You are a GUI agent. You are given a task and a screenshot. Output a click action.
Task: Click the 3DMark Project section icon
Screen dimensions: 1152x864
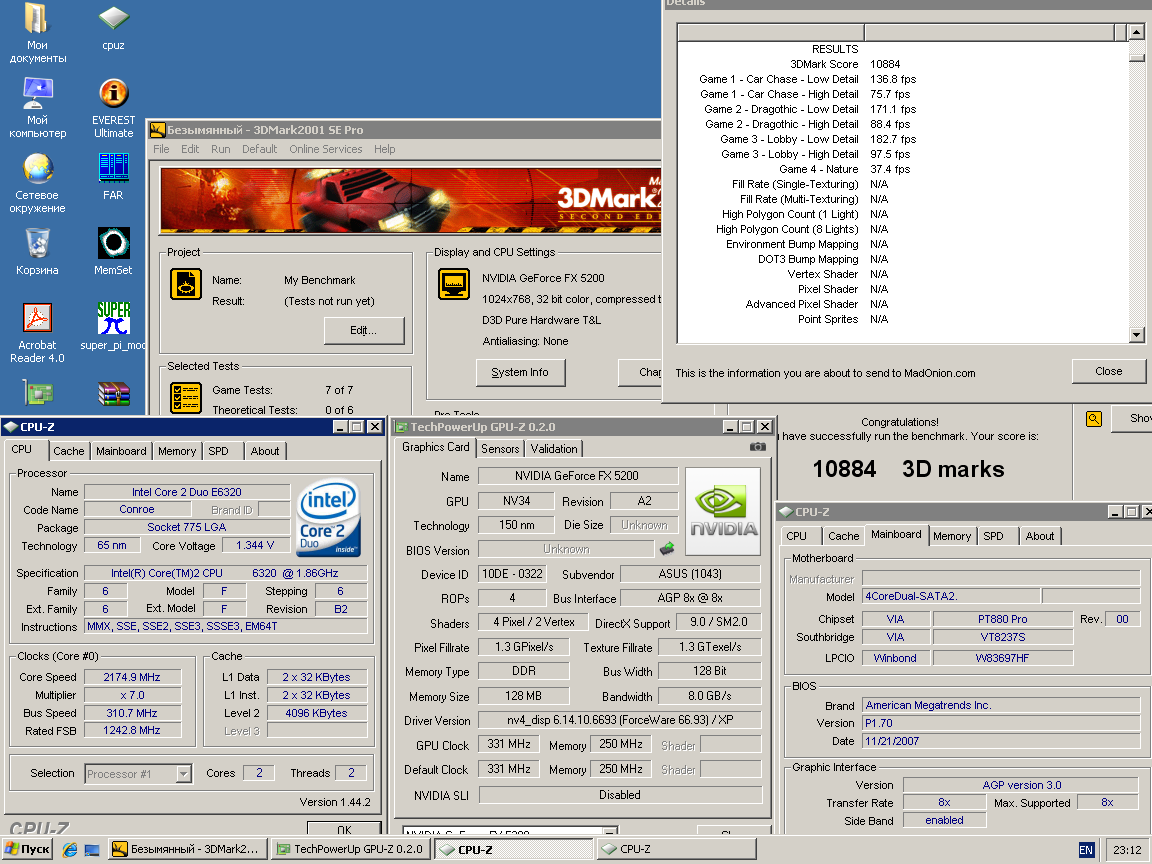tap(186, 284)
